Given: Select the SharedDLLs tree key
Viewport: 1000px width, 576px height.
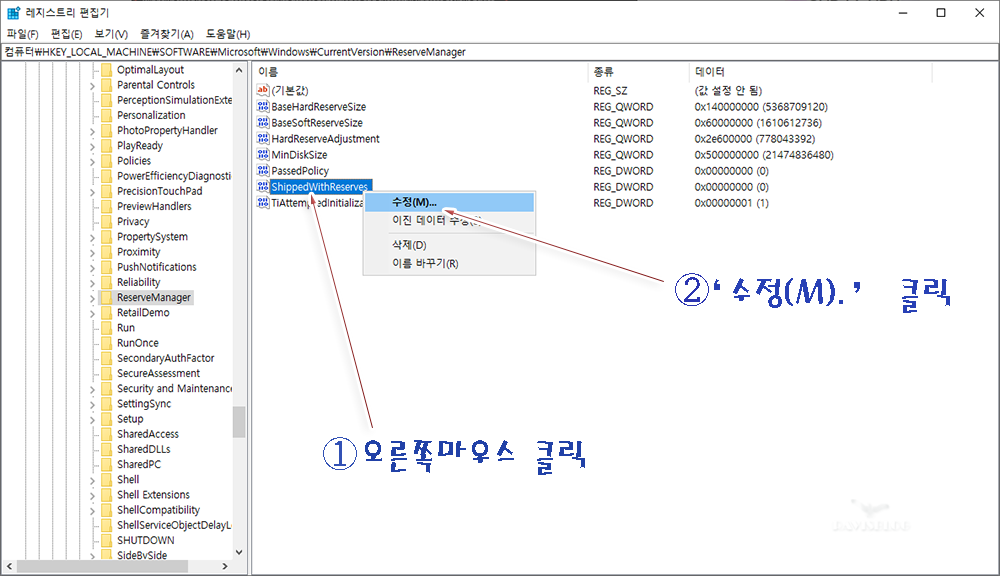Looking at the screenshot, I should coord(143,450).
